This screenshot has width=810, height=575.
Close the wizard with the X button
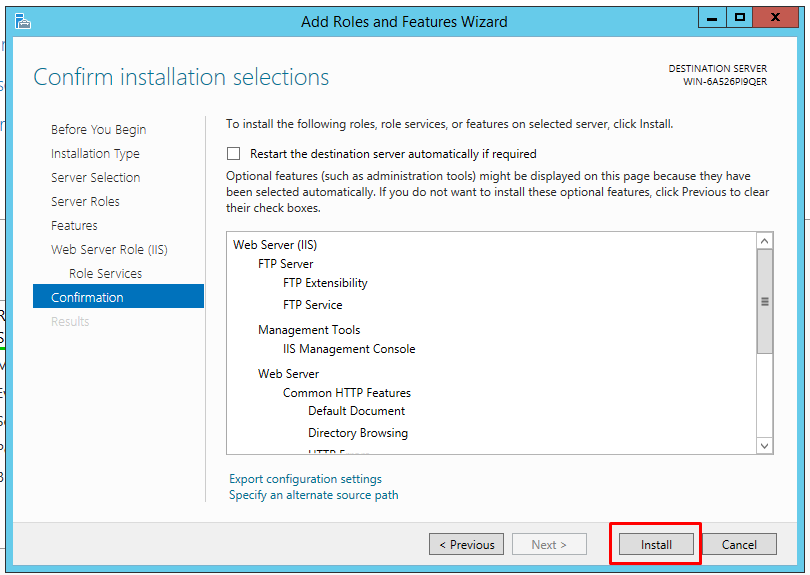point(775,18)
